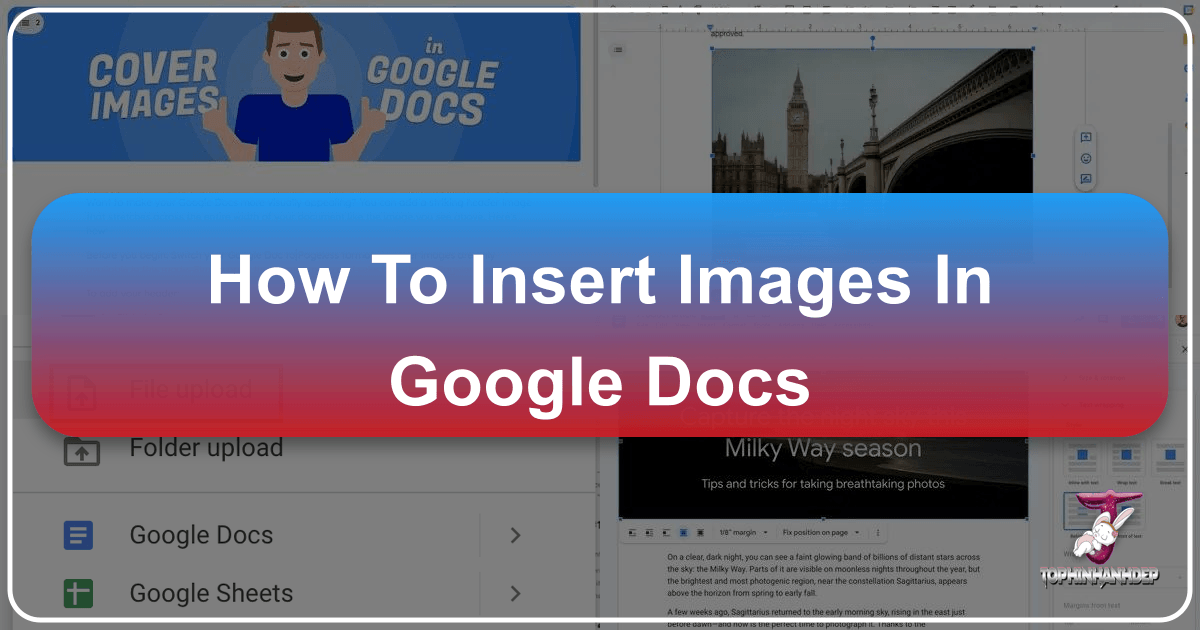Open the three-dot more options on image toolbar
Image resolution: width=1200 pixels, height=630 pixels.
click(878, 532)
